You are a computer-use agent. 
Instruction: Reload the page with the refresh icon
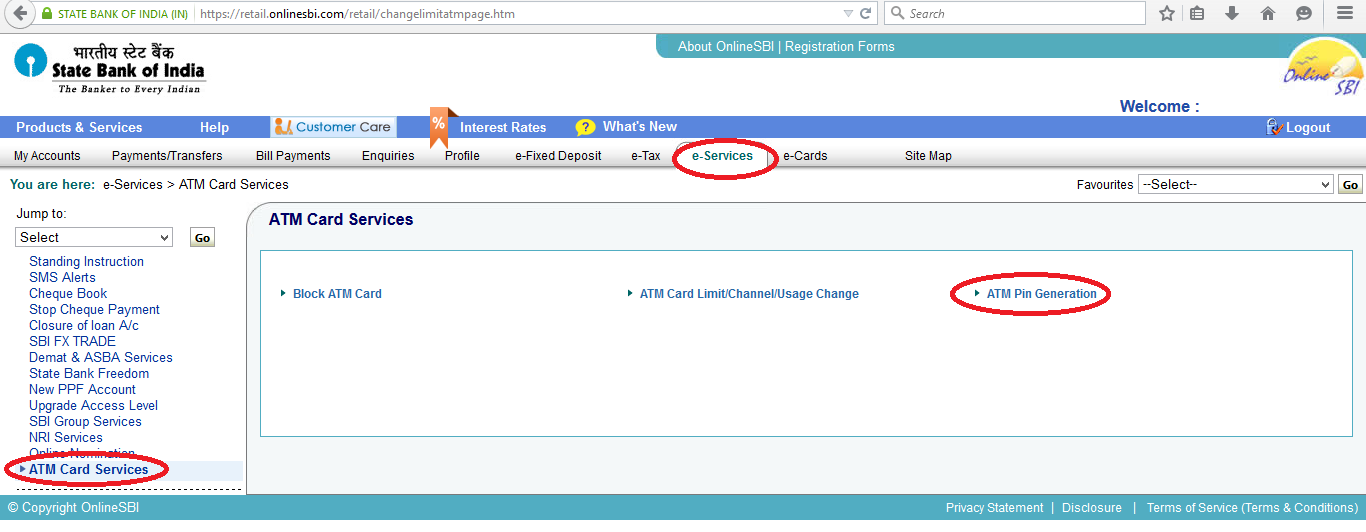(x=866, y=14)
